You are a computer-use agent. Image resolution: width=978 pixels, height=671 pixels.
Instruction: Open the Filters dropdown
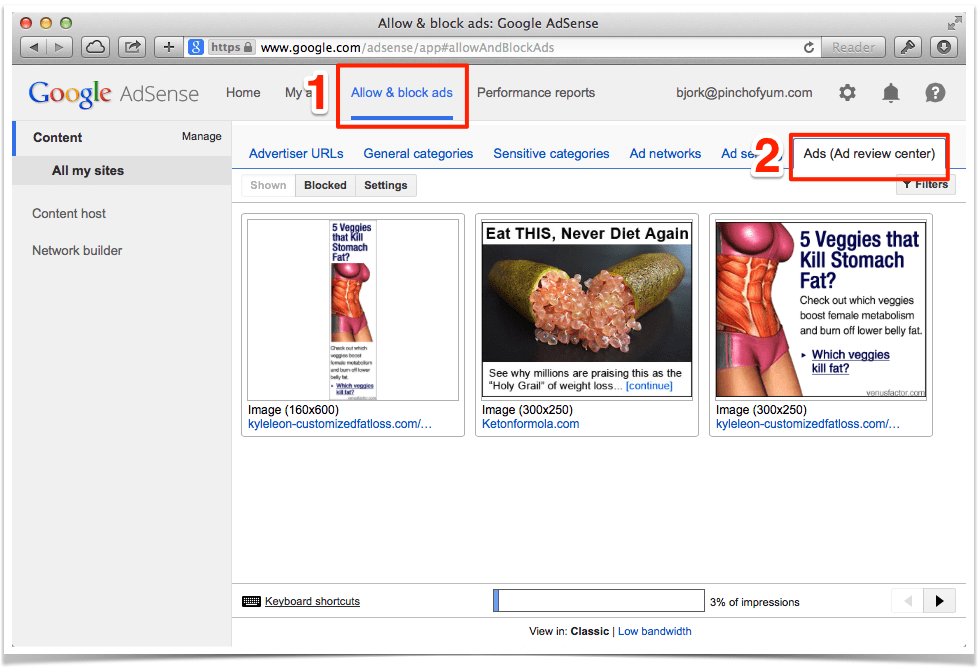[x=925, y=184]
